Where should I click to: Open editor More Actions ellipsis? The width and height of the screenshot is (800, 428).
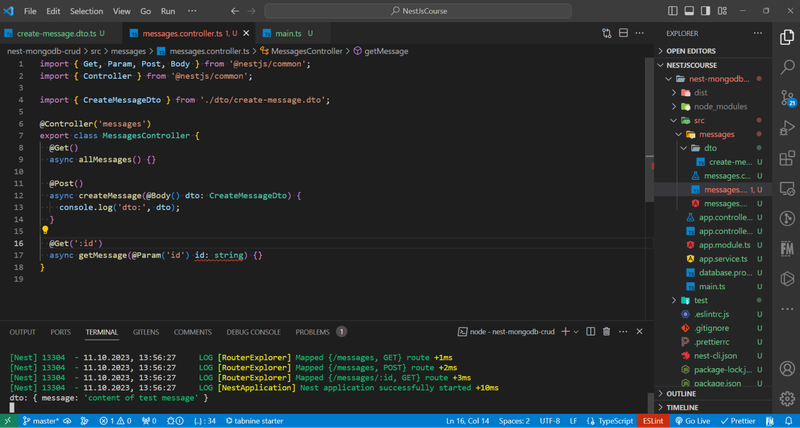coord(639,33)
